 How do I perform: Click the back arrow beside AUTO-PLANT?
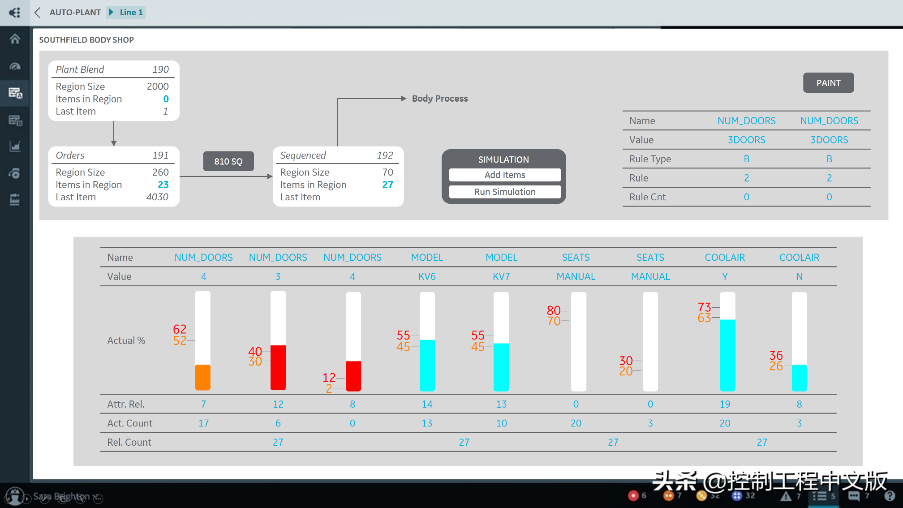point(37,12)
